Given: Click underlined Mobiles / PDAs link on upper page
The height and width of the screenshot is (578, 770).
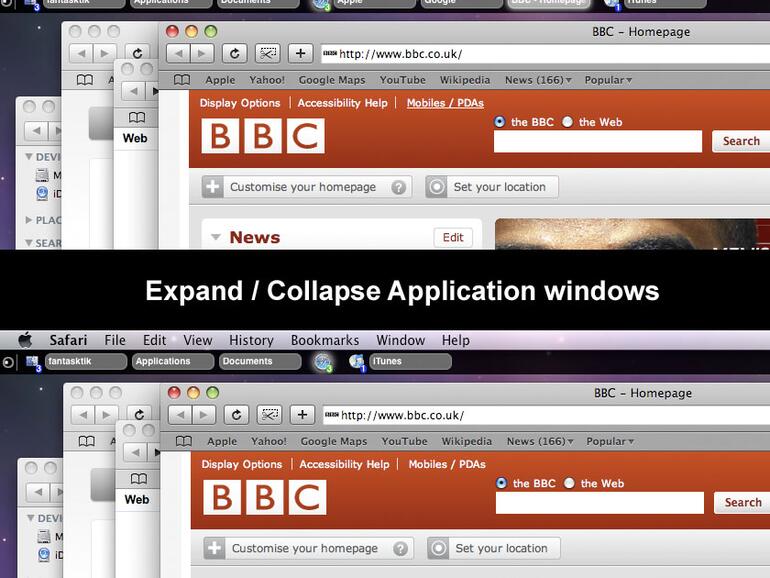Looking at the screenshot, I should pos(445,103).
